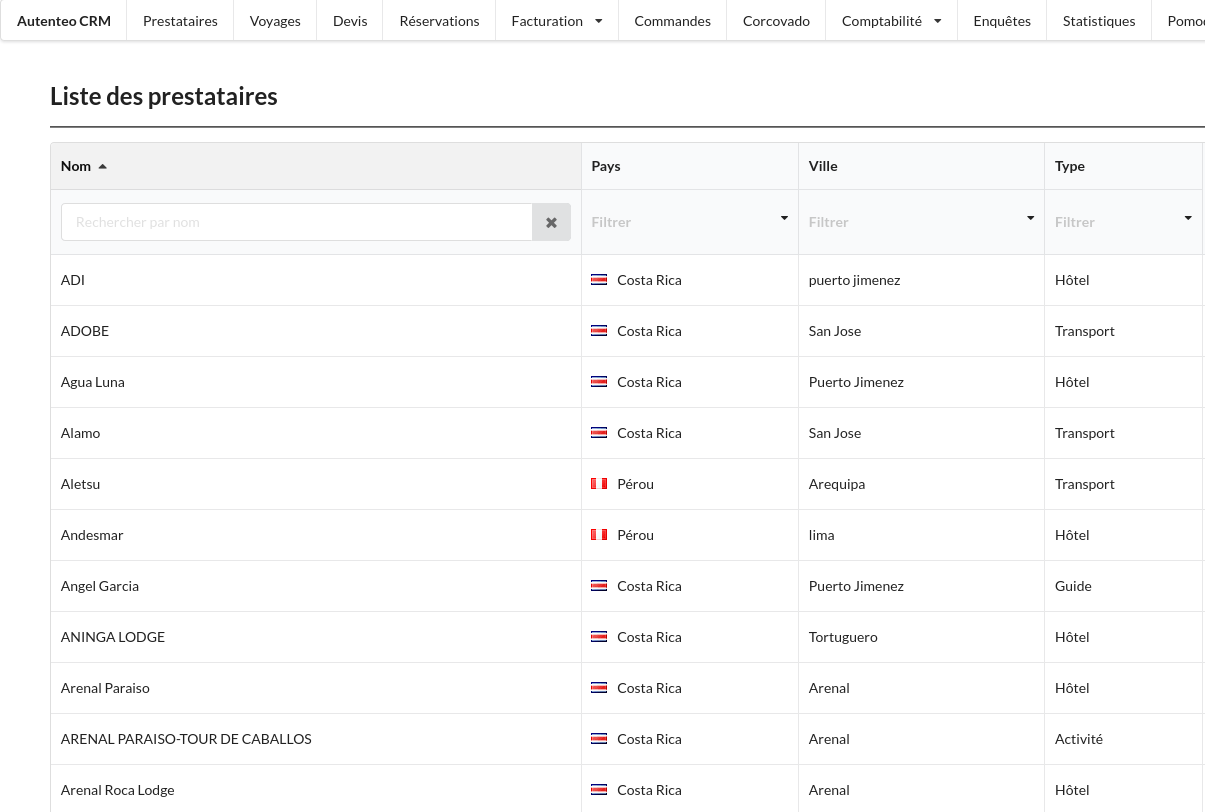
Task: Click the Peru flag in Aletsu row
Action: [x=599, y=484]
